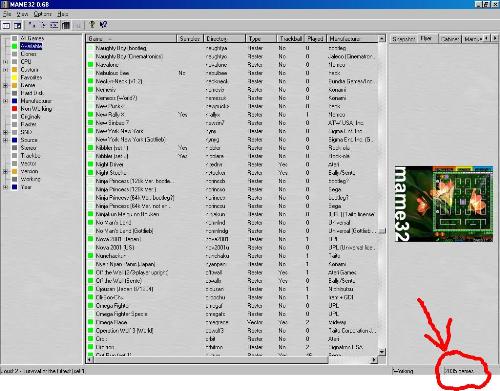Click the green icon beside Omega Race
The image size is (500, 391).
[90, 322]
